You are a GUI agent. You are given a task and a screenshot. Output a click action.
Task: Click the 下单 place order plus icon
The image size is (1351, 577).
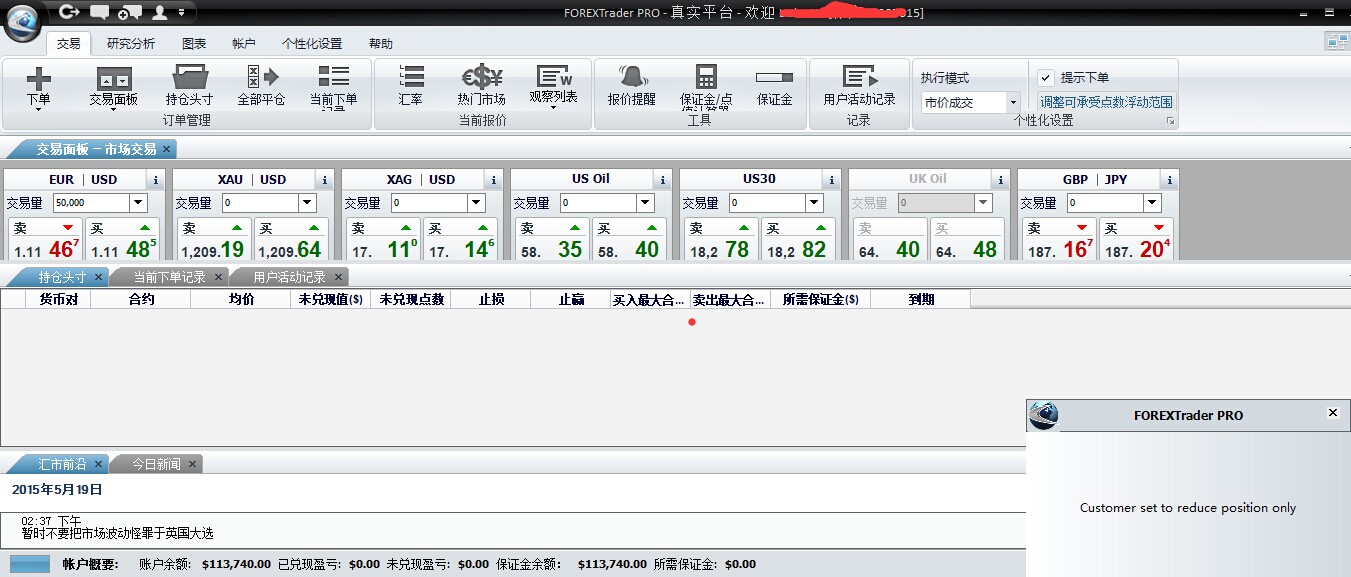click(x=38, y=87)
